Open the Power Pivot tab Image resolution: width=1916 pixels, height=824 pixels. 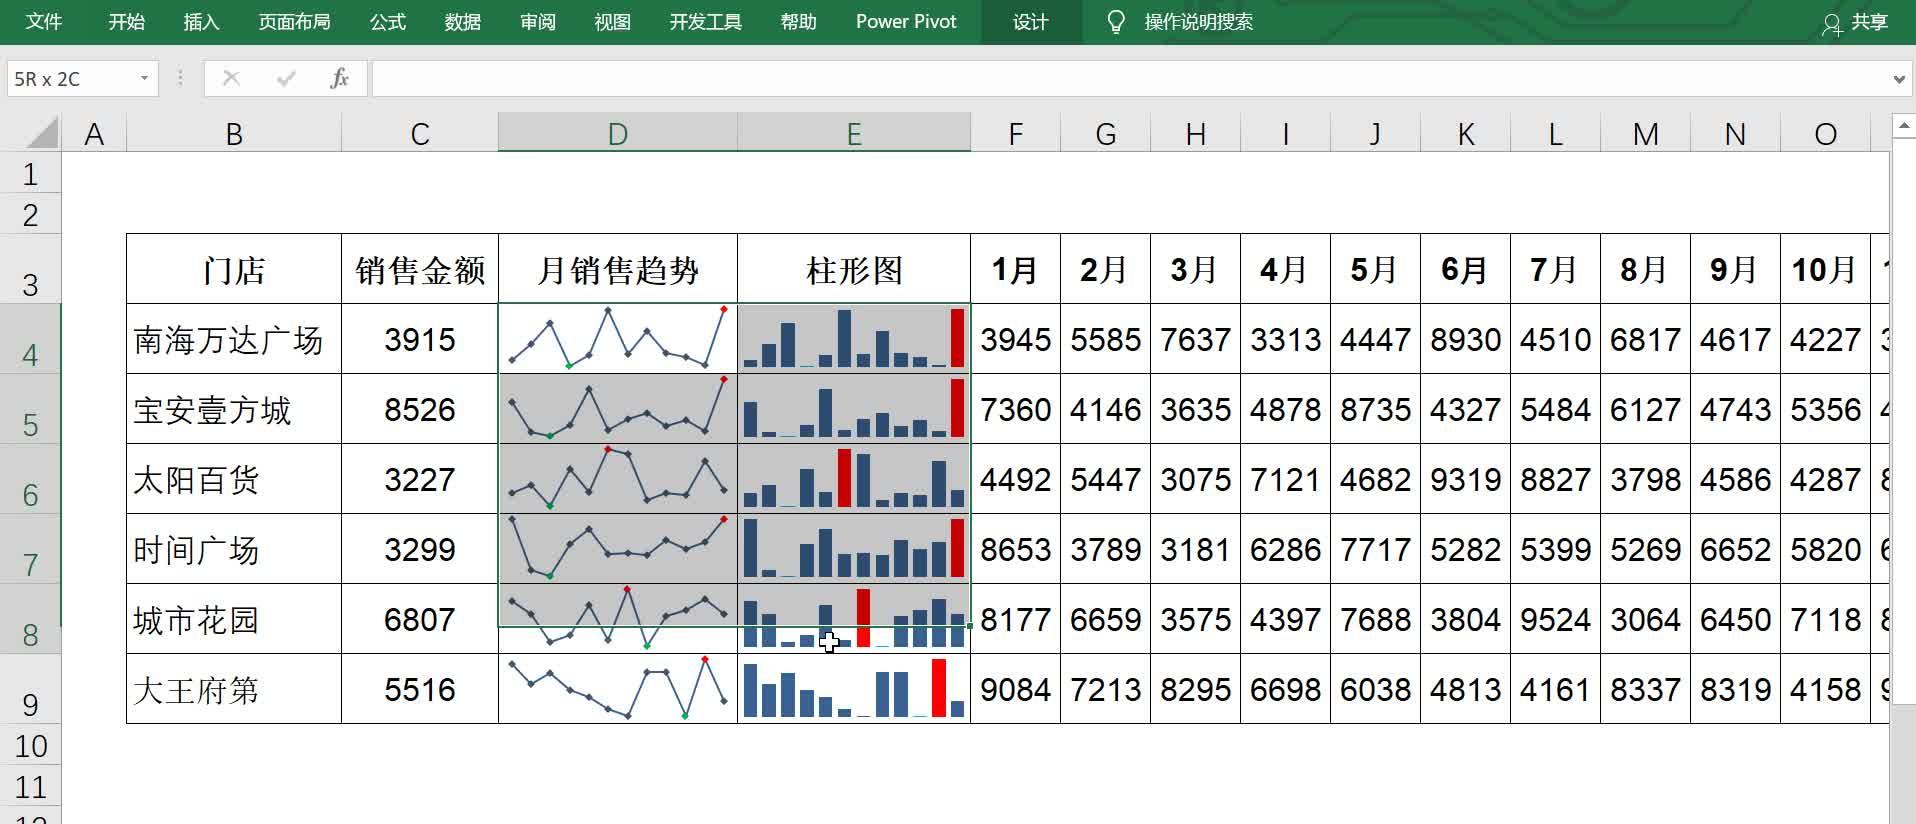point(906,21)
